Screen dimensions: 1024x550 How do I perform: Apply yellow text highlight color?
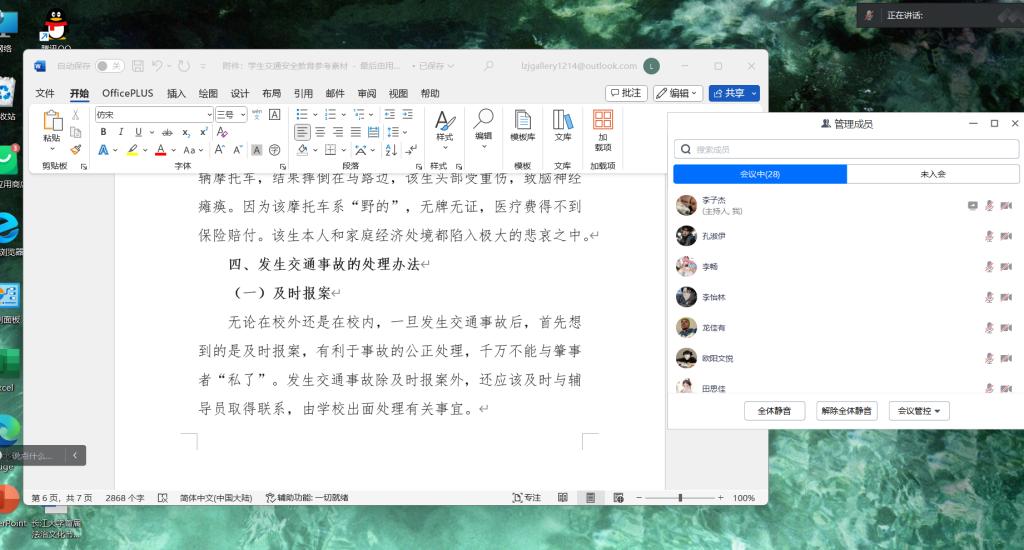click(x=132, y=150)
